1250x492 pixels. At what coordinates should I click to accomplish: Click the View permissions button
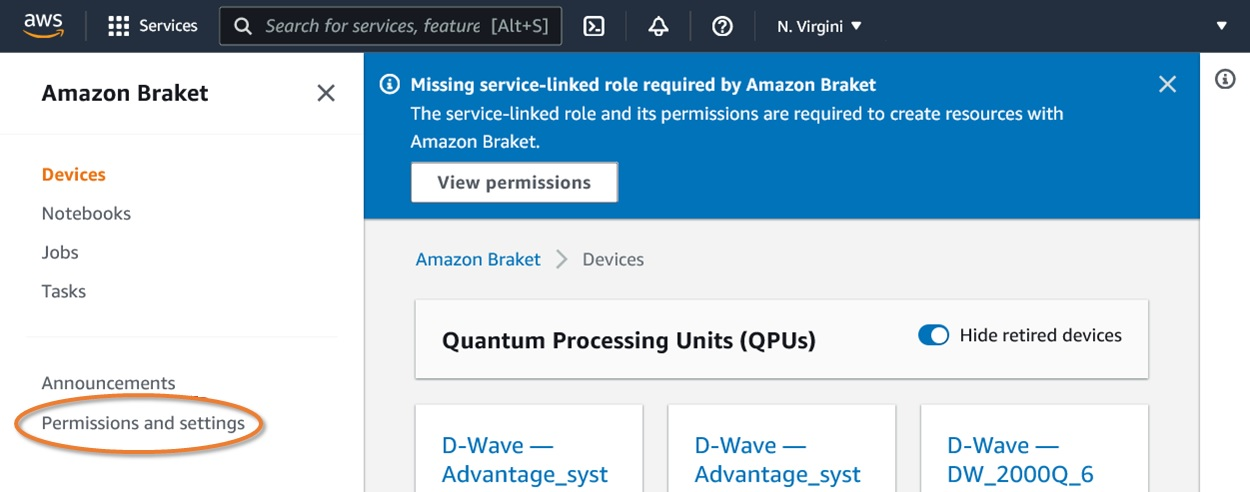(514, 183)
